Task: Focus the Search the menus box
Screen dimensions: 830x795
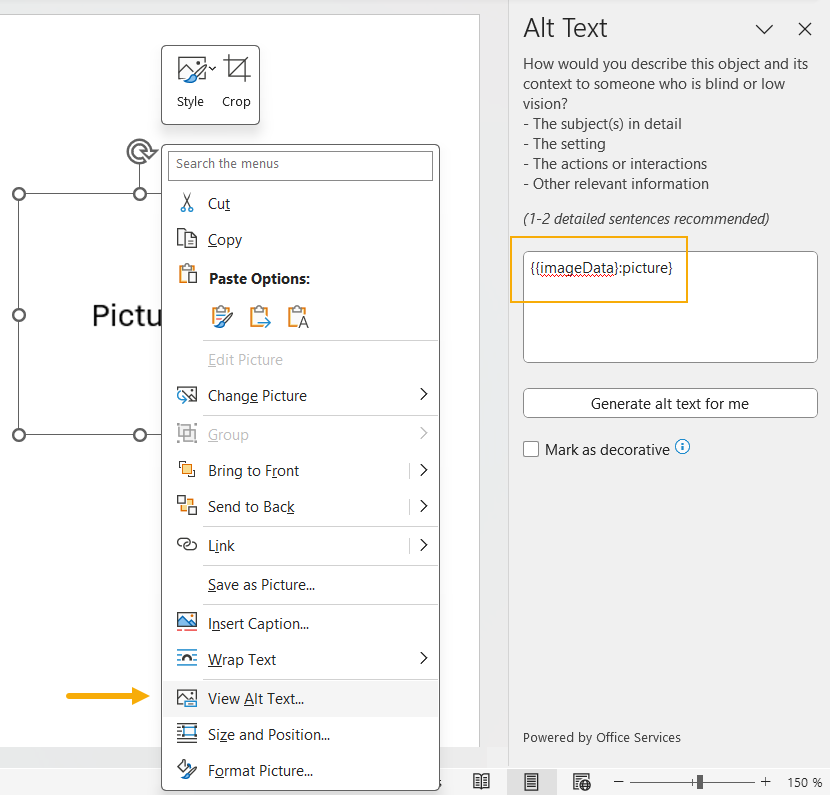Action: 300,166
